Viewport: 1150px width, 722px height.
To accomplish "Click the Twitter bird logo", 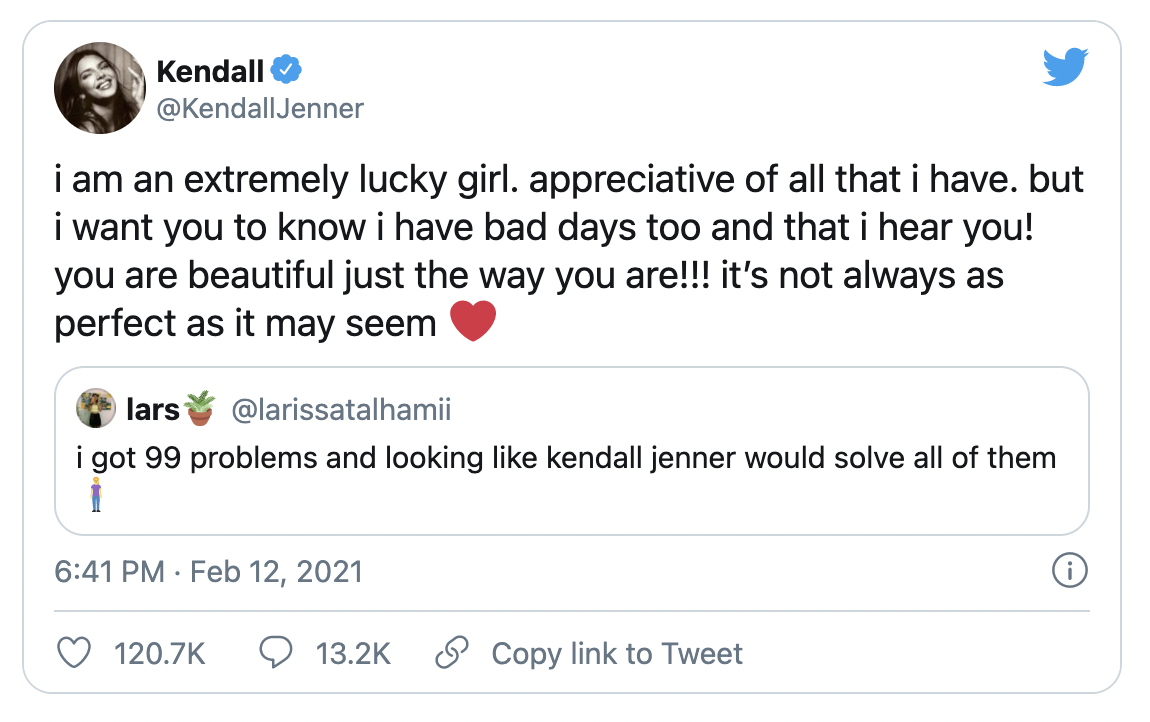I will (1065, 68).
